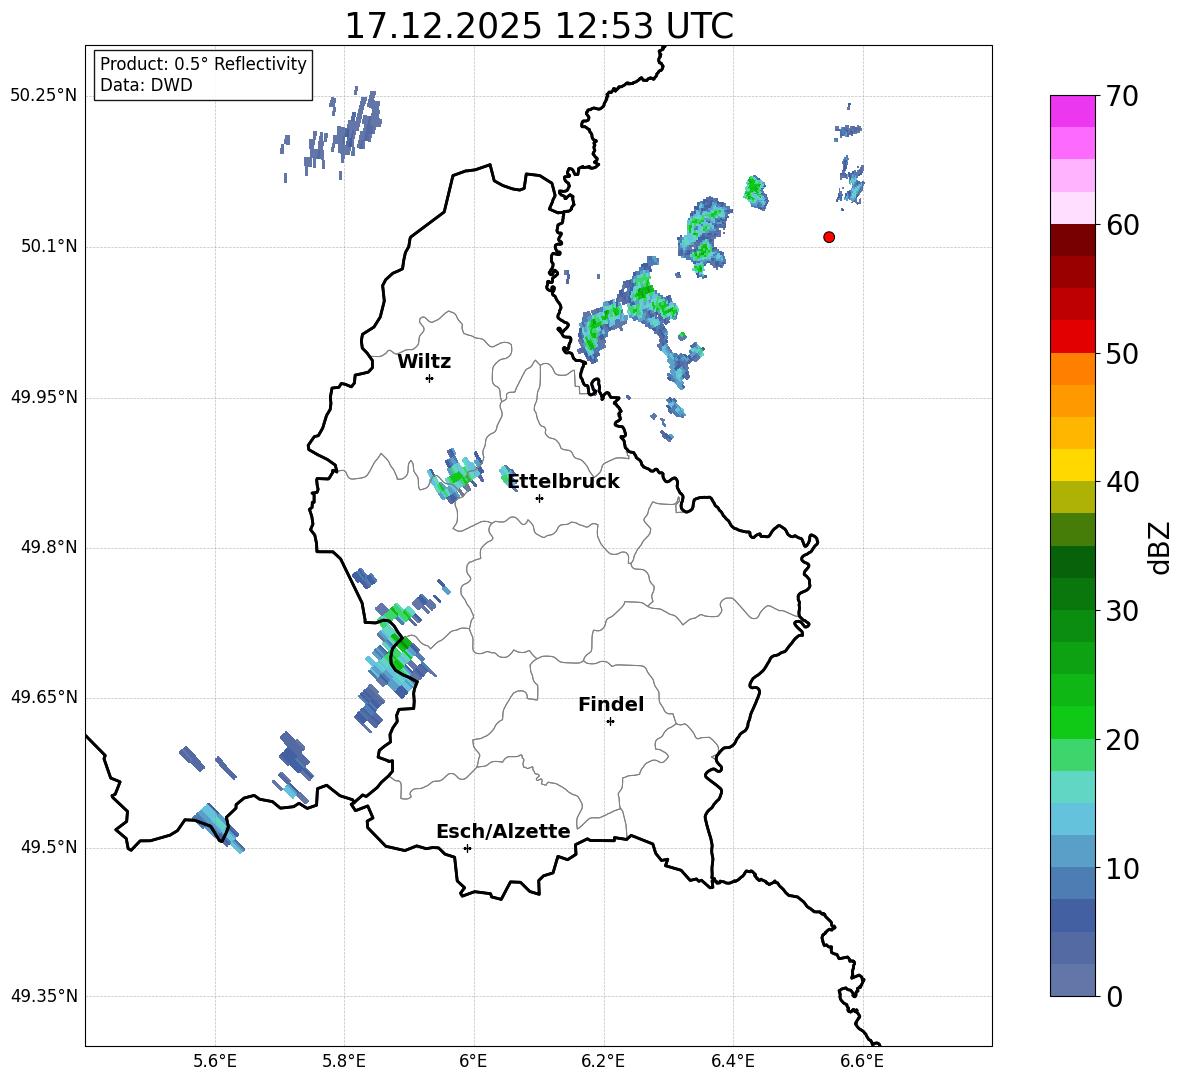This screenshot has height=1081, width=1184.
Task: Click the 6.2°E longitude label
Action: [x=603, y=1061]
